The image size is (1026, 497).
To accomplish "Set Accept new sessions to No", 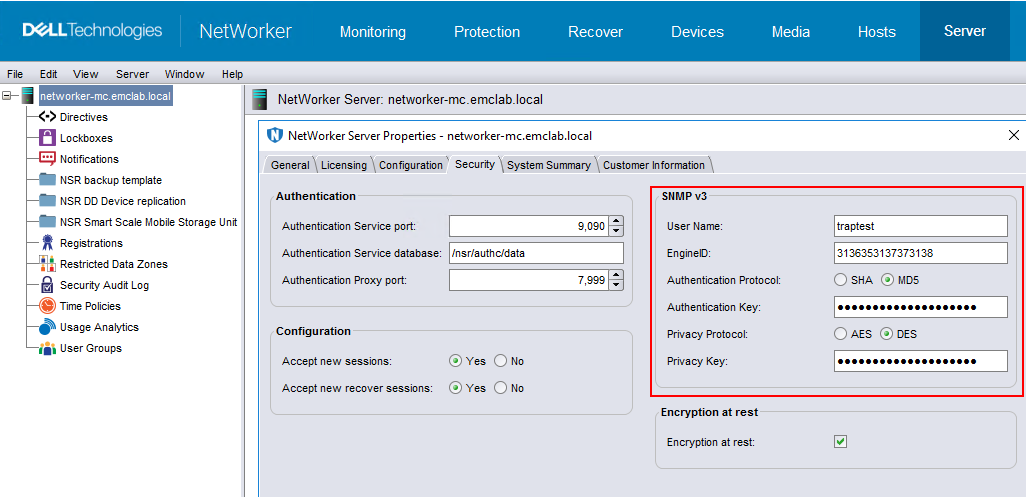I will point(501,361).
